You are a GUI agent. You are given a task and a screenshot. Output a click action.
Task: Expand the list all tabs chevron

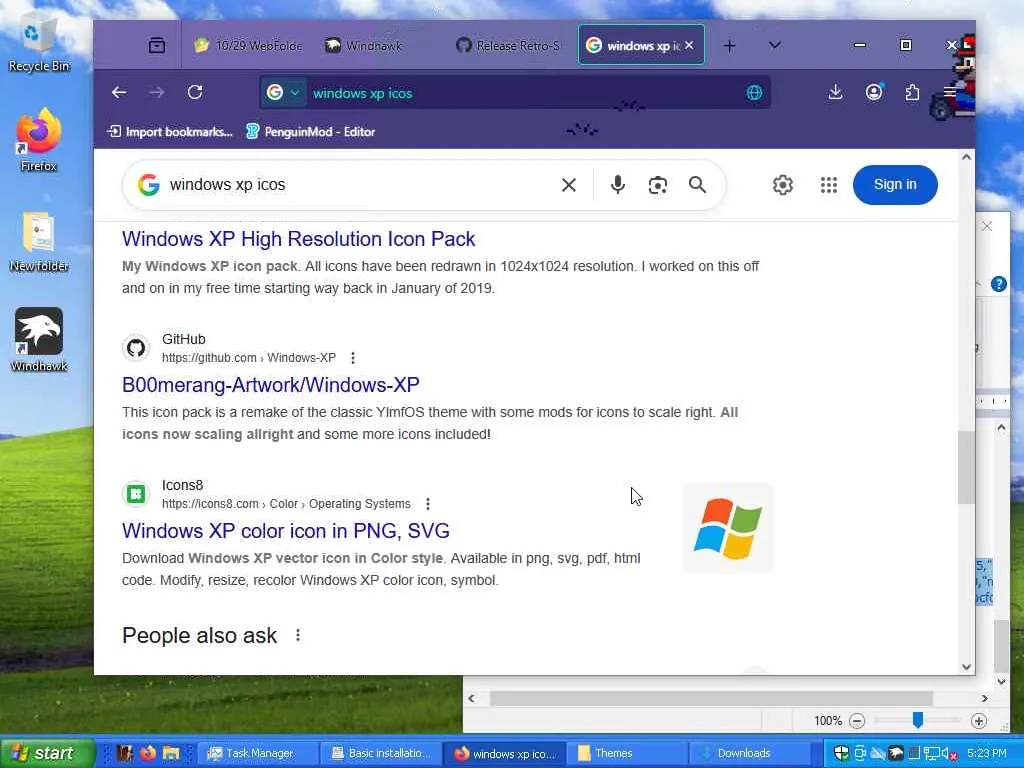(x=775, y=45)
